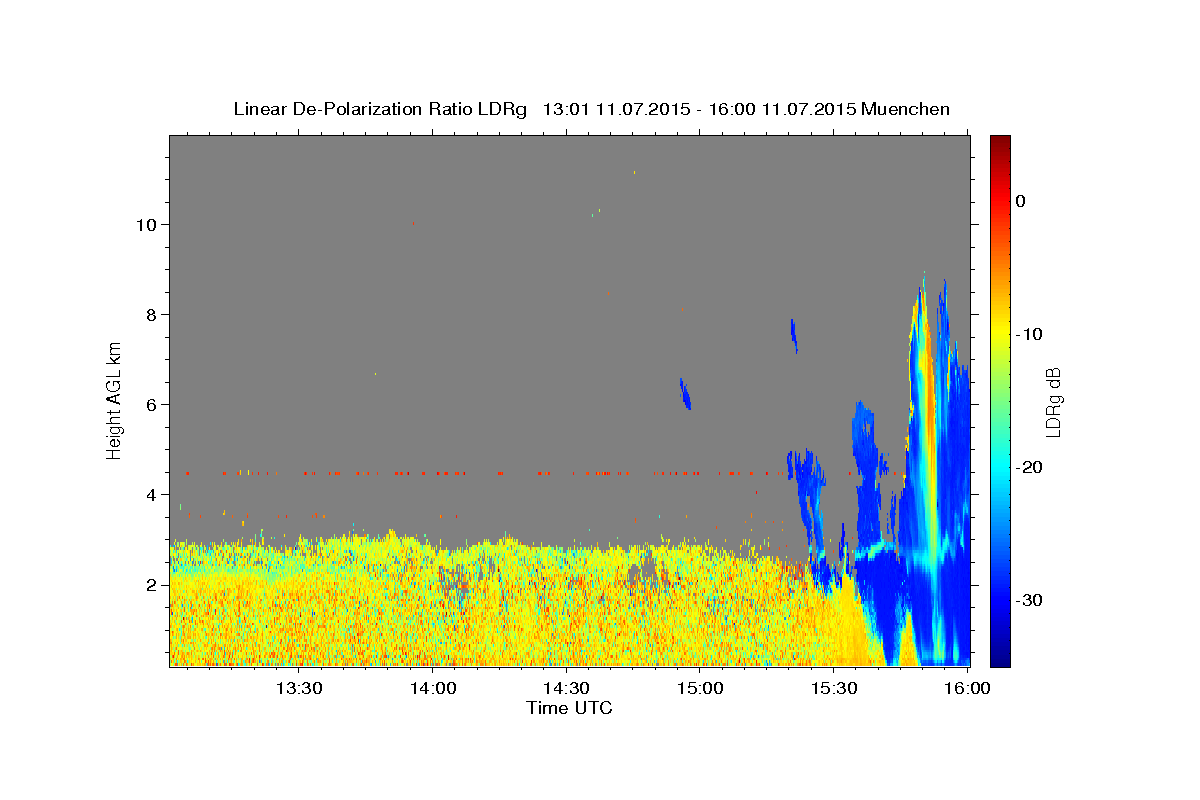Click the colorbar value -10
1200x800 pixels.
coord(1030,334)
